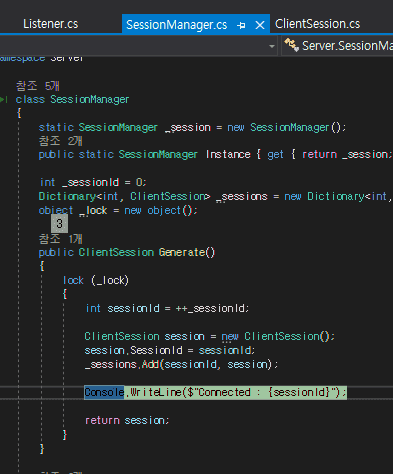393x474 pixels.
Task: Open the ClientSession.cs tab
Action: (x=317, y=24)
